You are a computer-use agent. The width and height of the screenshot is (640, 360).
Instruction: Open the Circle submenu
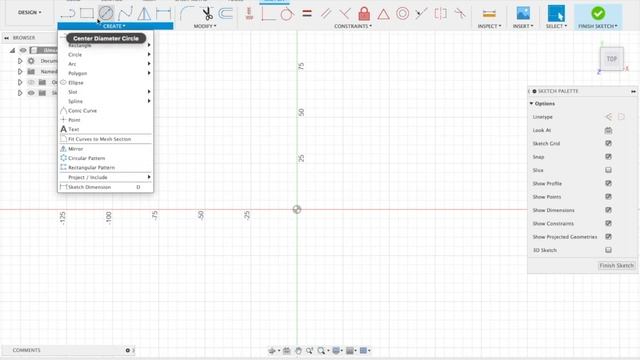pyautogui.click(x=106, y=55)
